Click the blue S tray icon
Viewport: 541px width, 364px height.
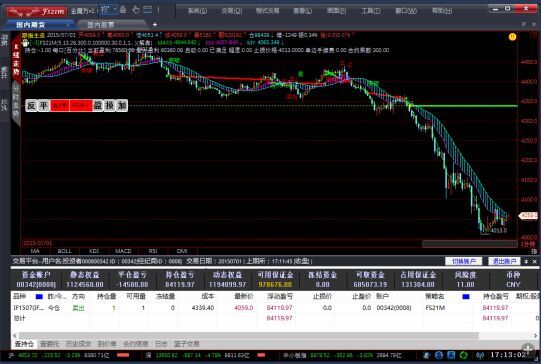439,355
